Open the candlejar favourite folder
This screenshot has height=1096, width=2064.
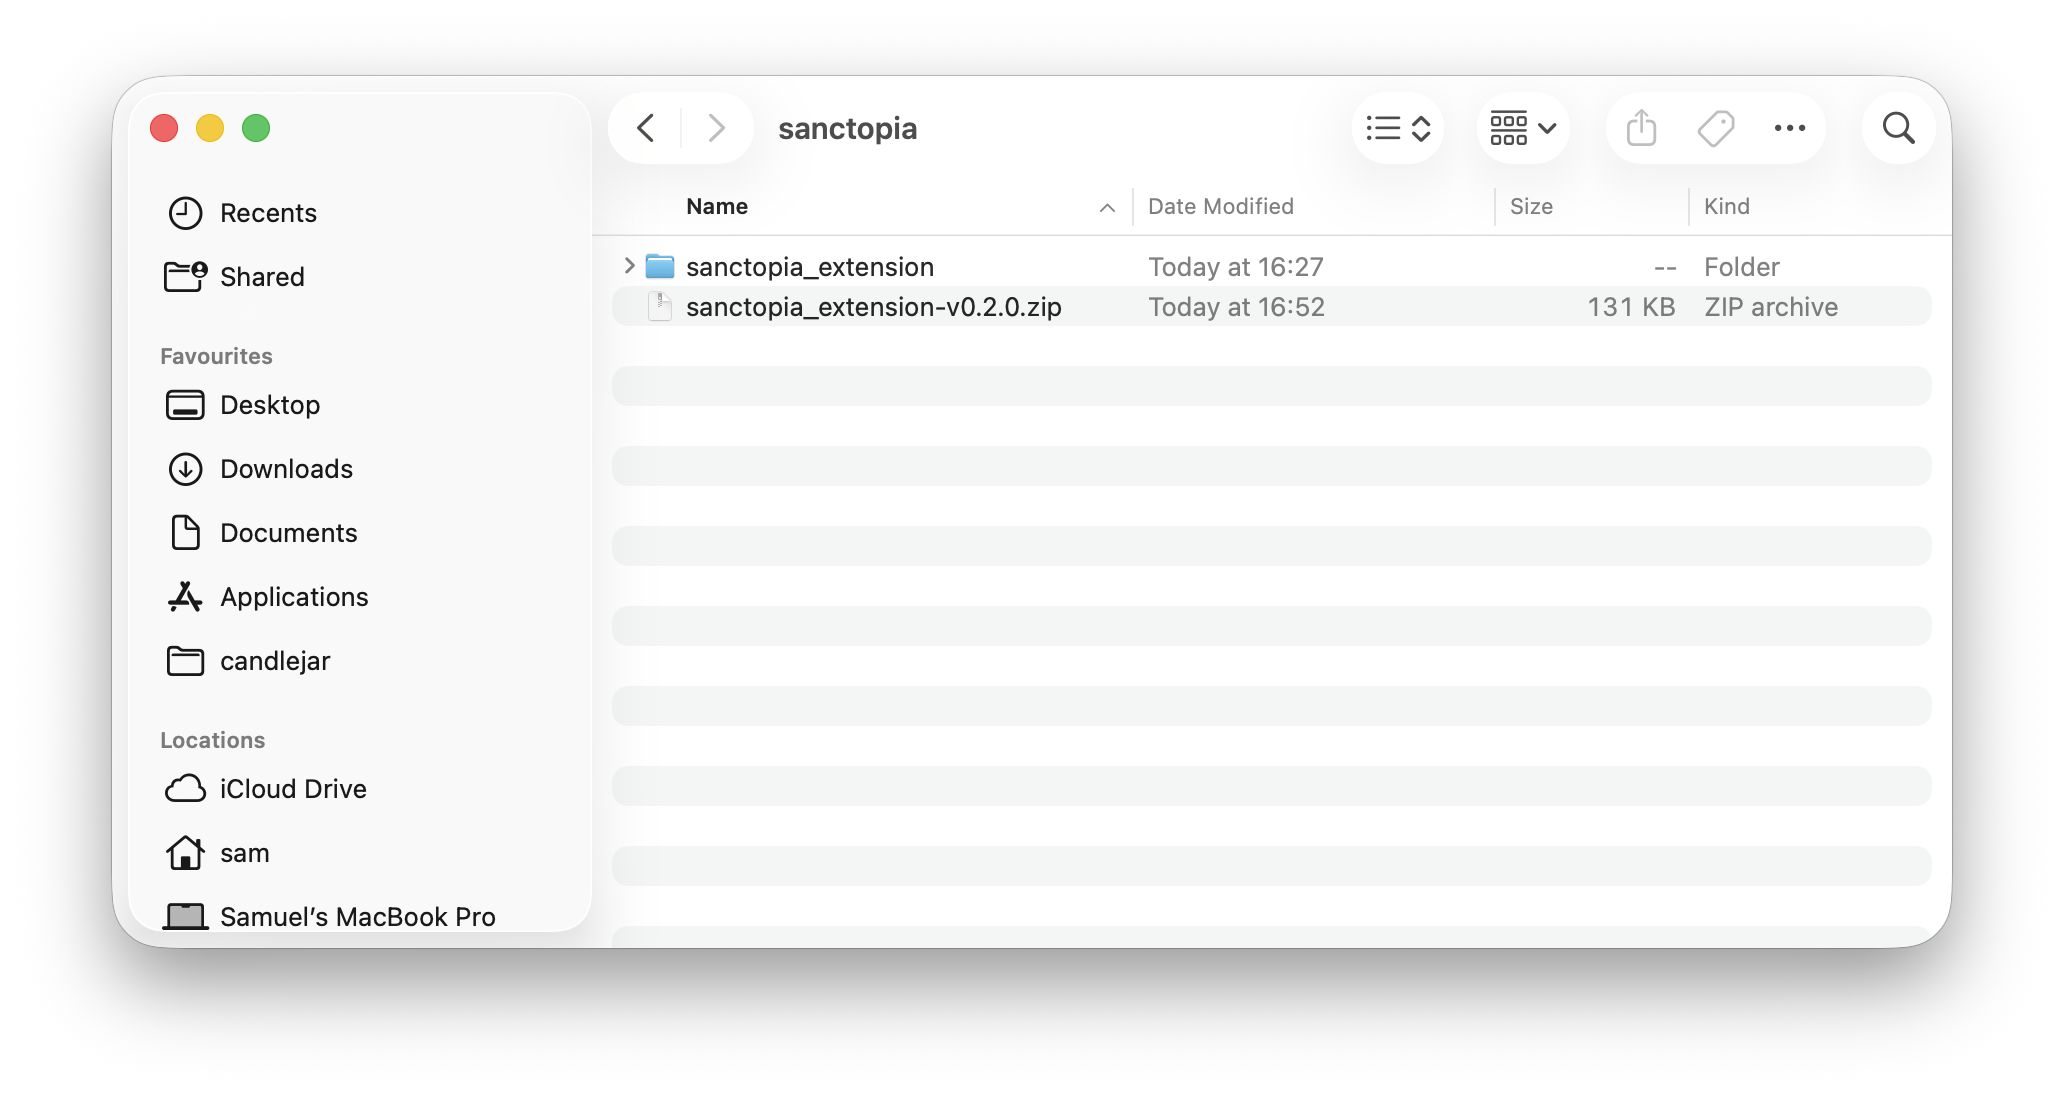[275, 661]
